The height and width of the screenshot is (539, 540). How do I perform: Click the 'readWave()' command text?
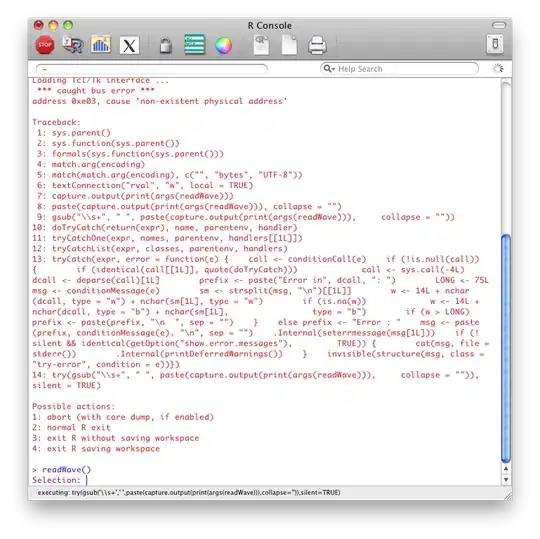66,470
